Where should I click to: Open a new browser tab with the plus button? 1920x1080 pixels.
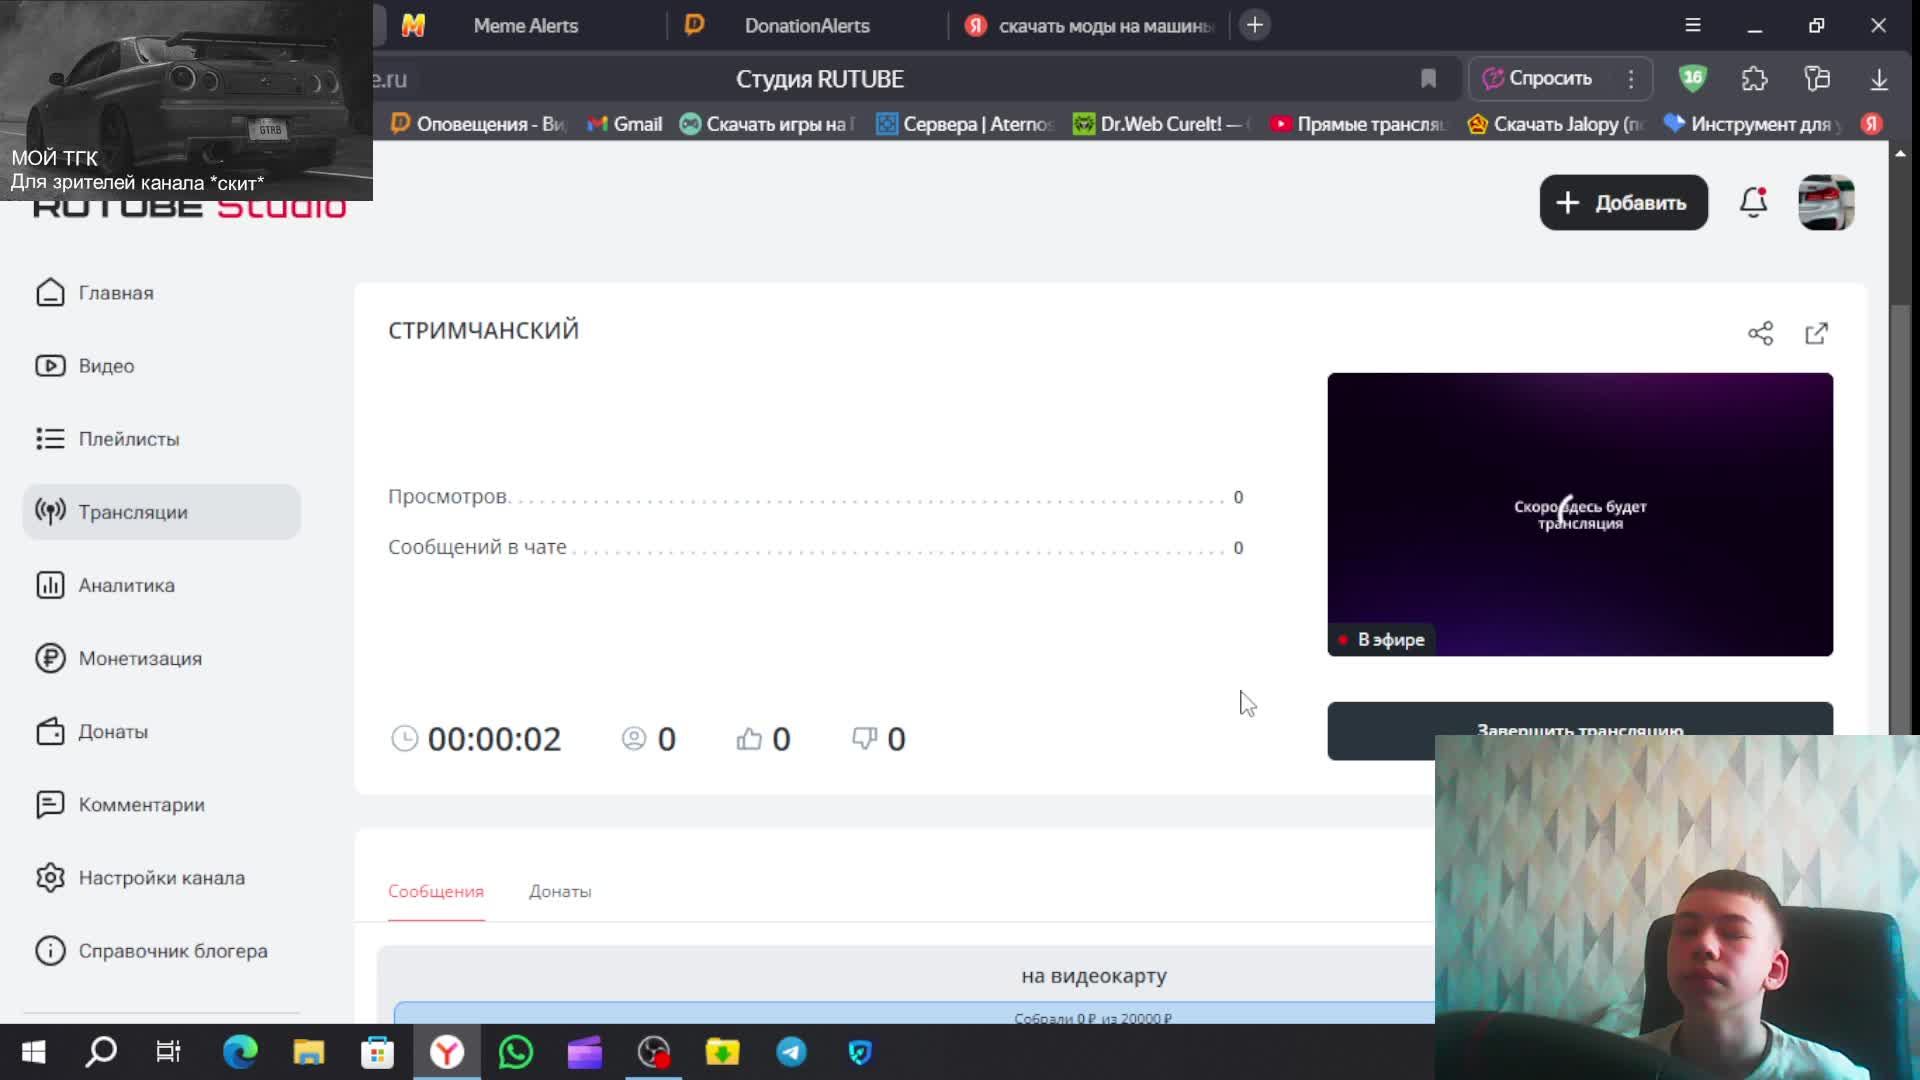point(1254,25)
